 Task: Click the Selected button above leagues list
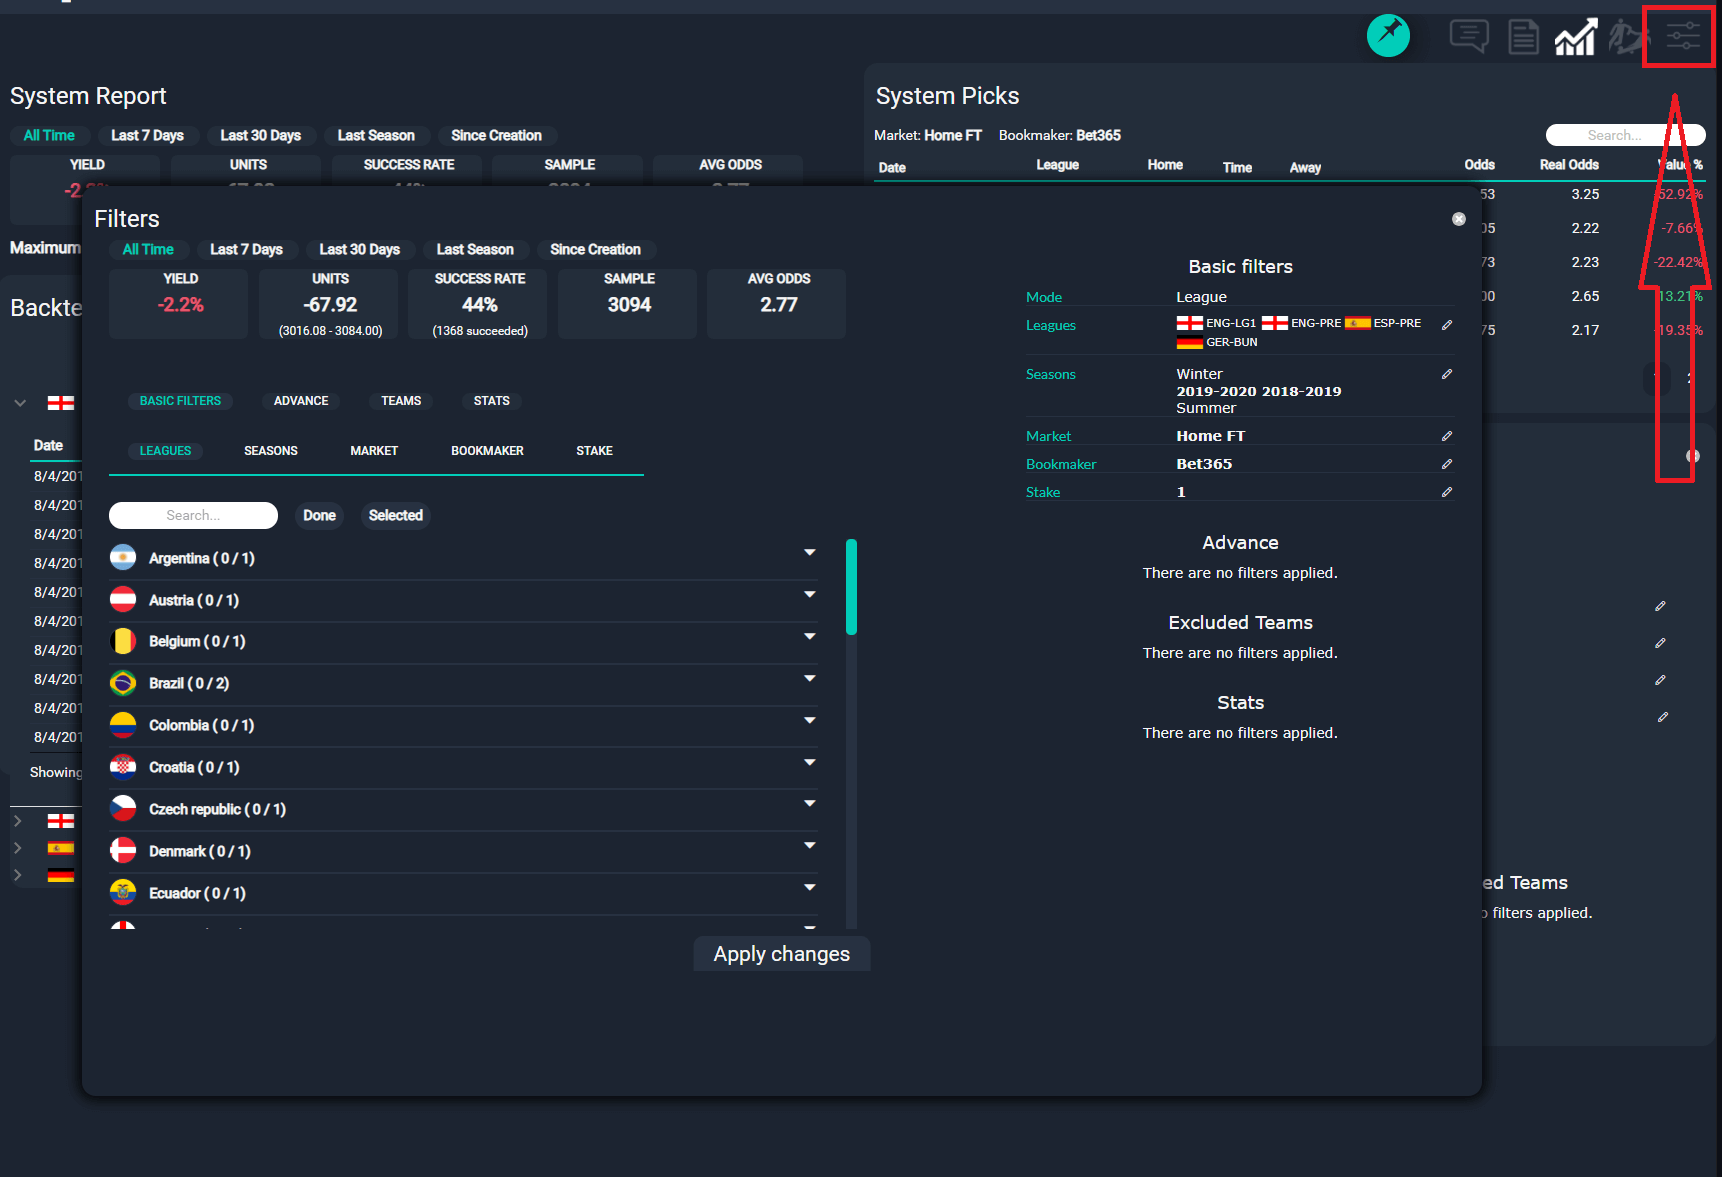click(x=395, y=515)
